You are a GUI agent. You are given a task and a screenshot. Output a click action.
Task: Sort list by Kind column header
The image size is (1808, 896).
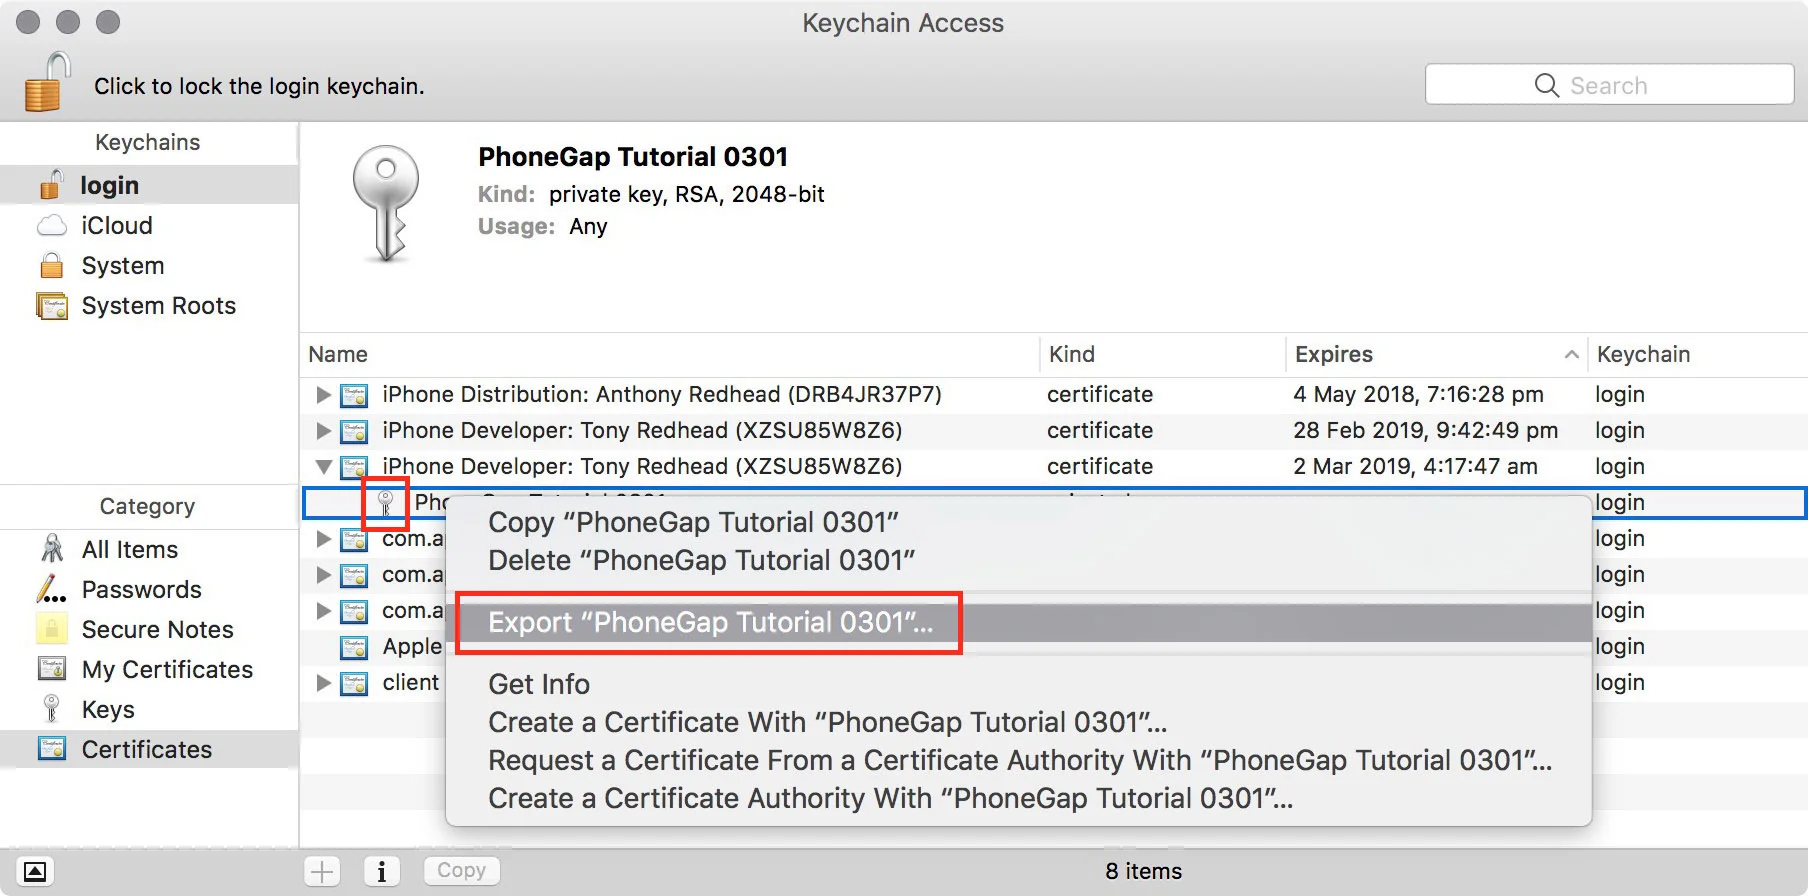pos(1163,354)
